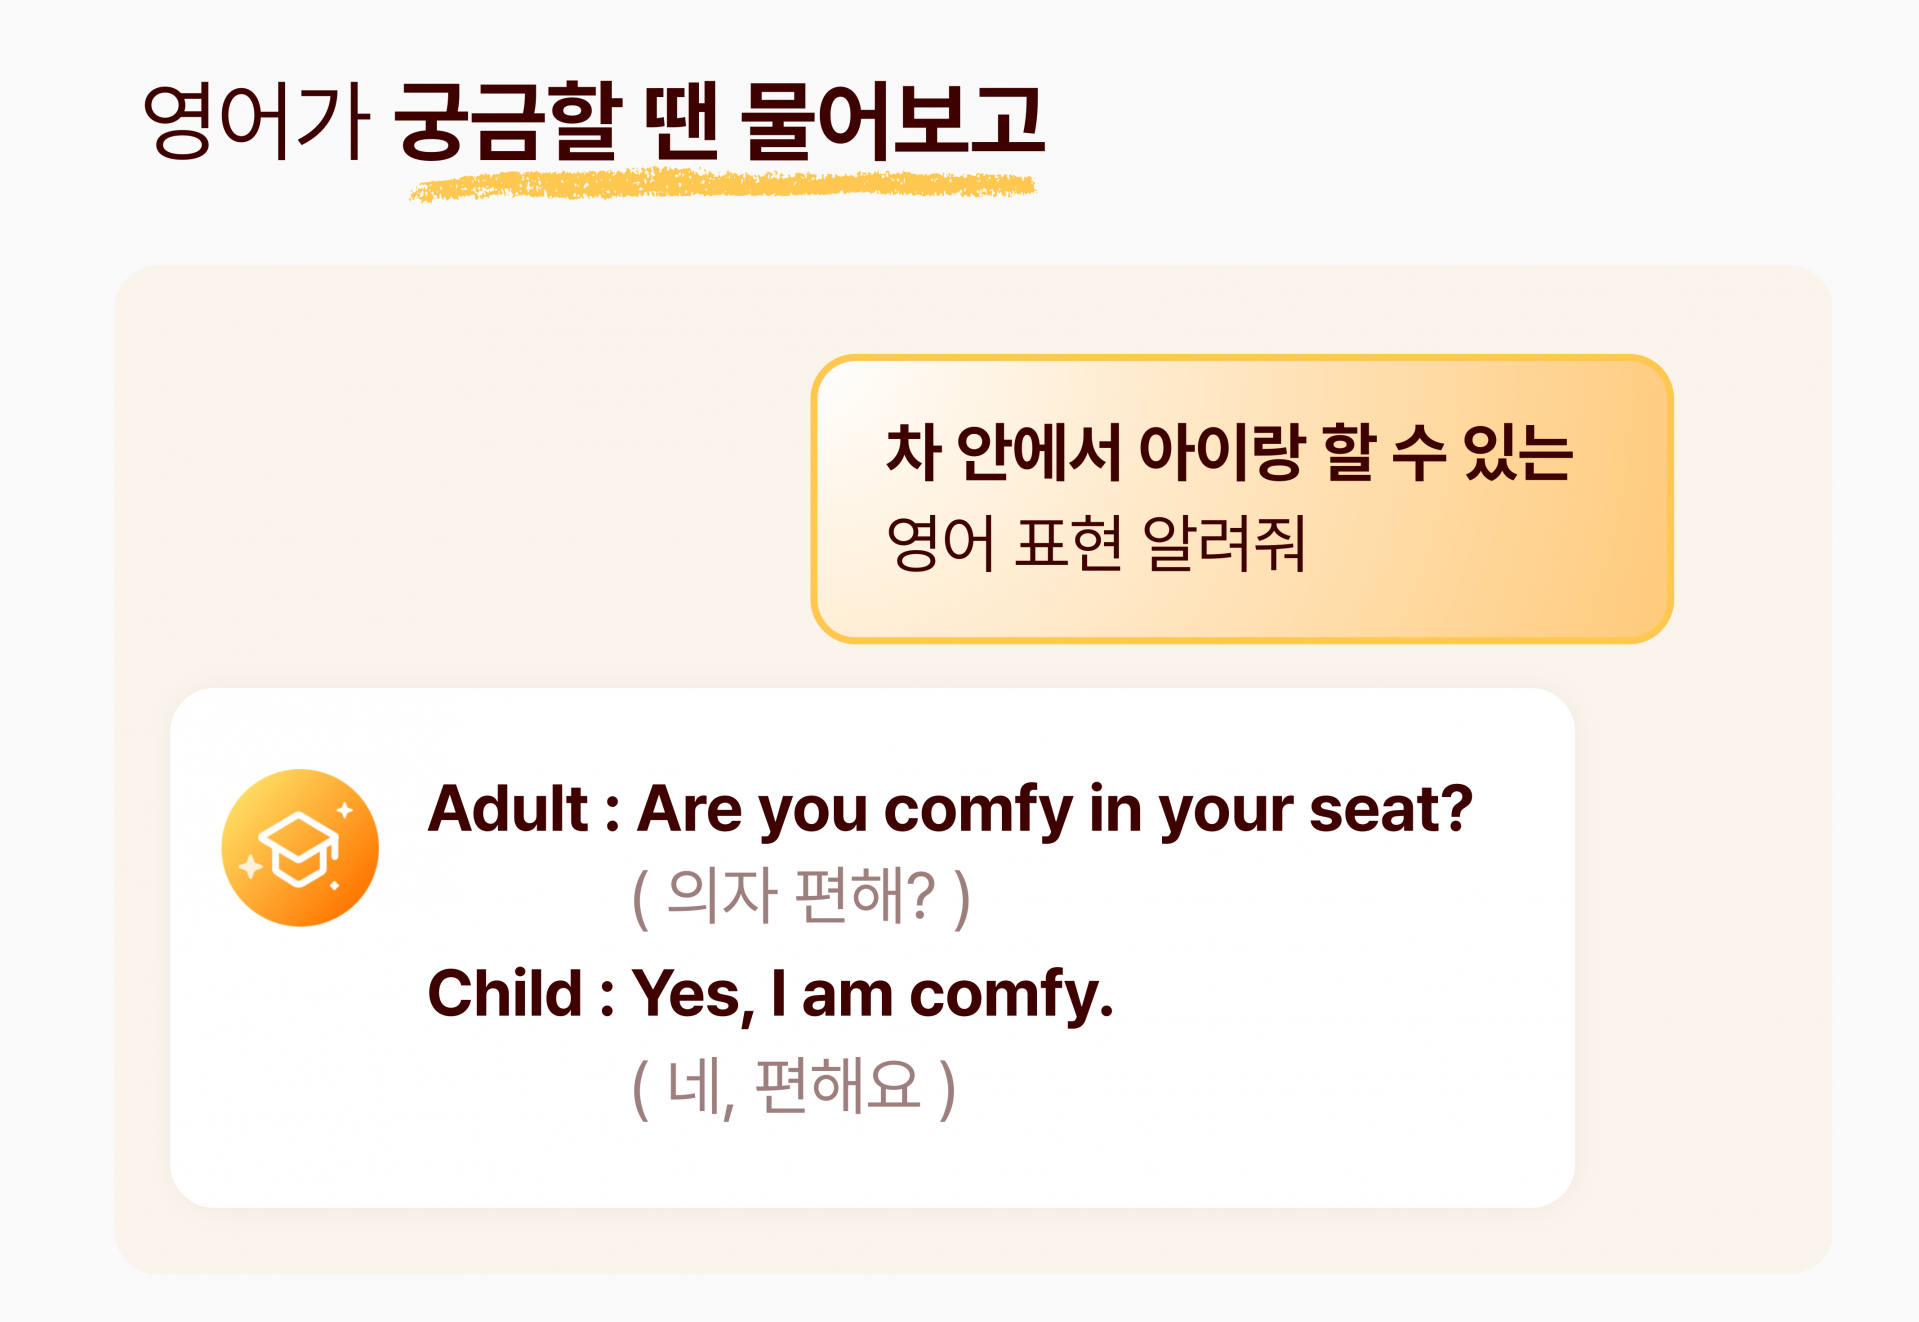Click the word "영어가" in the heading

tap(256, 121)
